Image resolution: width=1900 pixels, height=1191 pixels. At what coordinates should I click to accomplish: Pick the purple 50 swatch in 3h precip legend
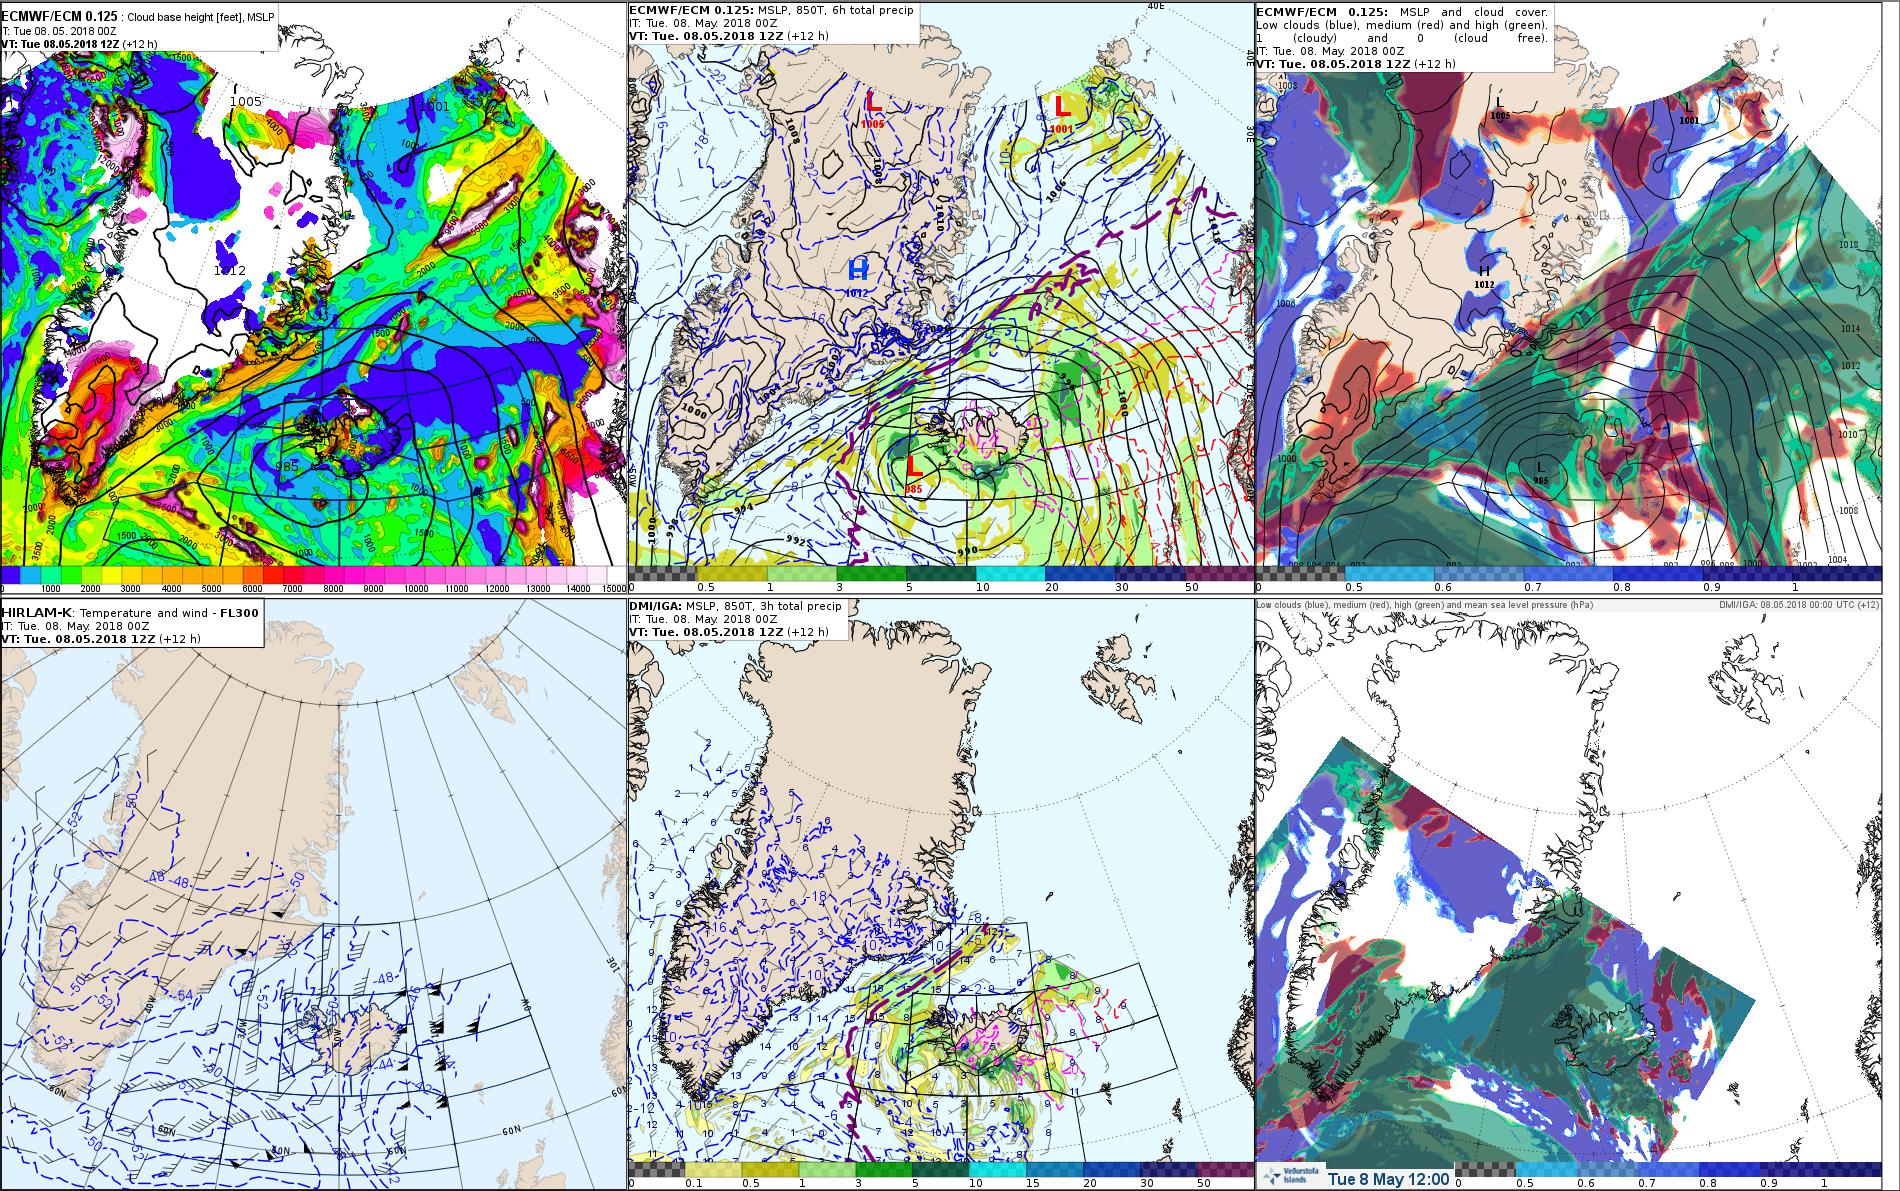pos(1225,1169)
